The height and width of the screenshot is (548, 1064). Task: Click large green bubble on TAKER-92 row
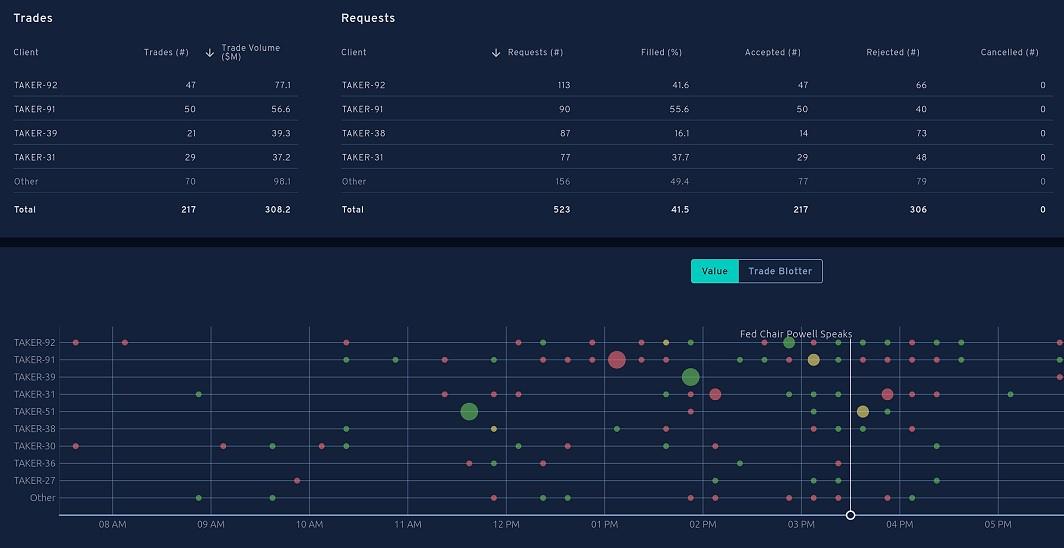tap(788, 342)
